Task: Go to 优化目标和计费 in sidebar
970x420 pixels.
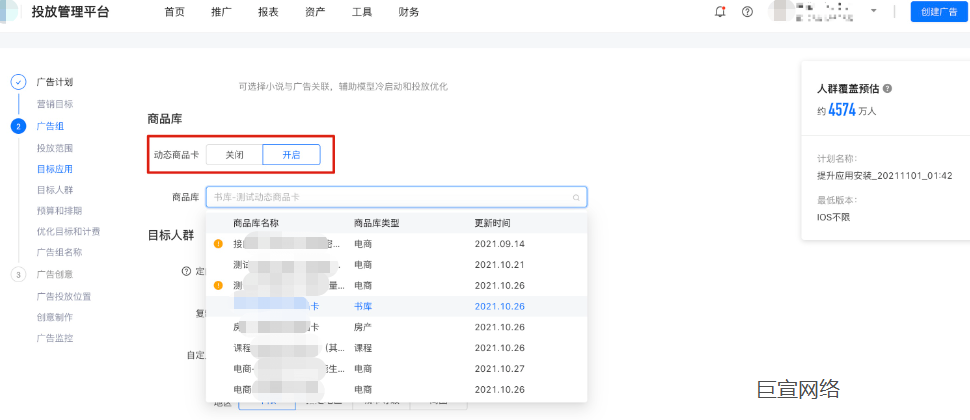Action: 68,232
